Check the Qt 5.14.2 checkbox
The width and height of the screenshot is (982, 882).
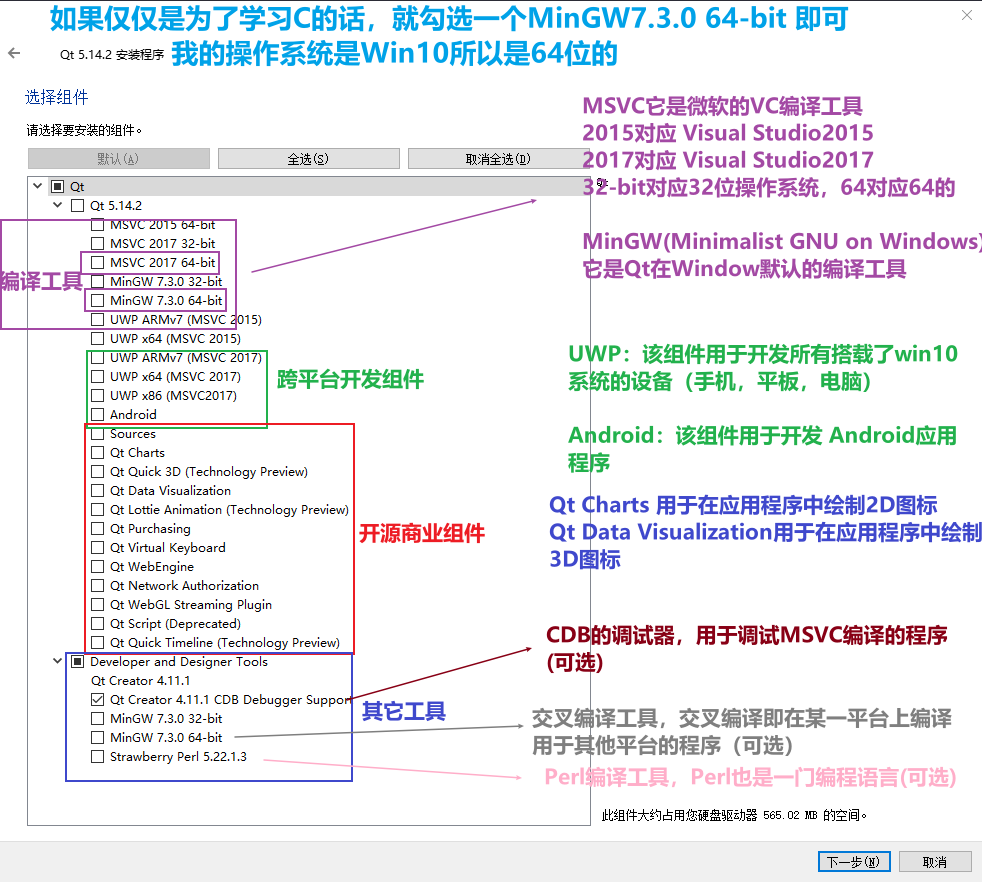tap(78, 205)
